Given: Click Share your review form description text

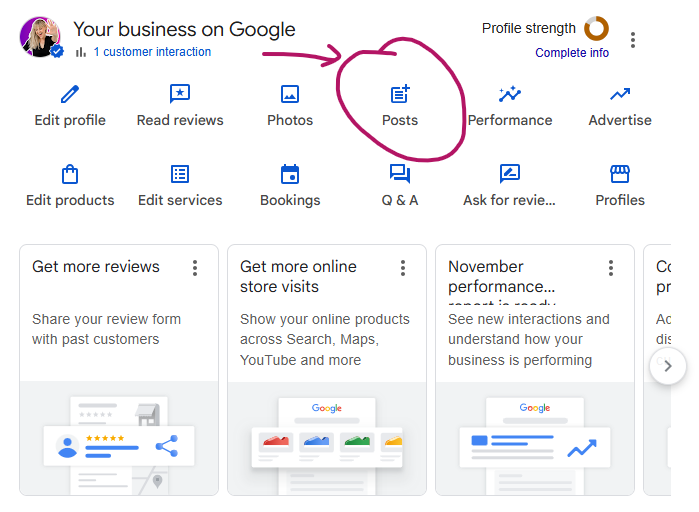Looking at the screenshot, I should pos(106,329).
